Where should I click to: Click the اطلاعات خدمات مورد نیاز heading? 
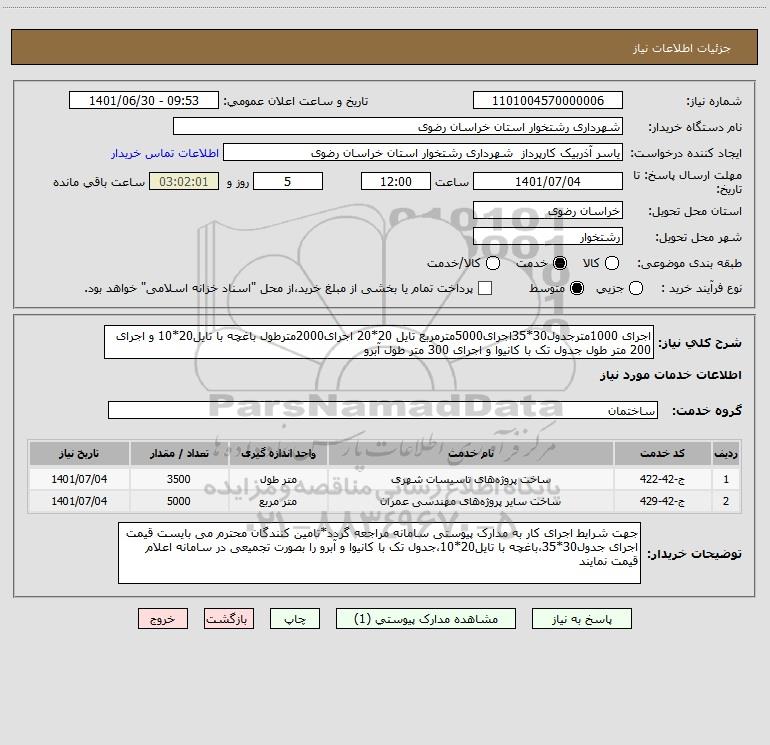coord(670,375)
